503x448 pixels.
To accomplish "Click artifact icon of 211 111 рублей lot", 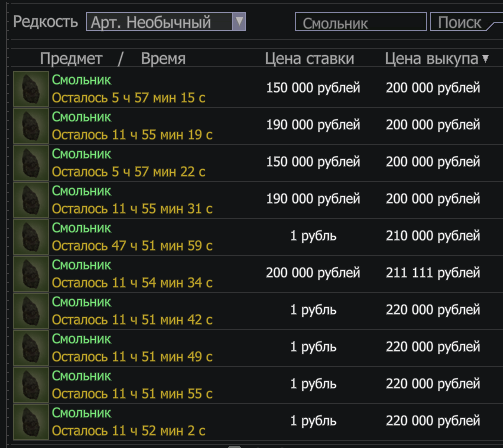I will coord(31,274).
